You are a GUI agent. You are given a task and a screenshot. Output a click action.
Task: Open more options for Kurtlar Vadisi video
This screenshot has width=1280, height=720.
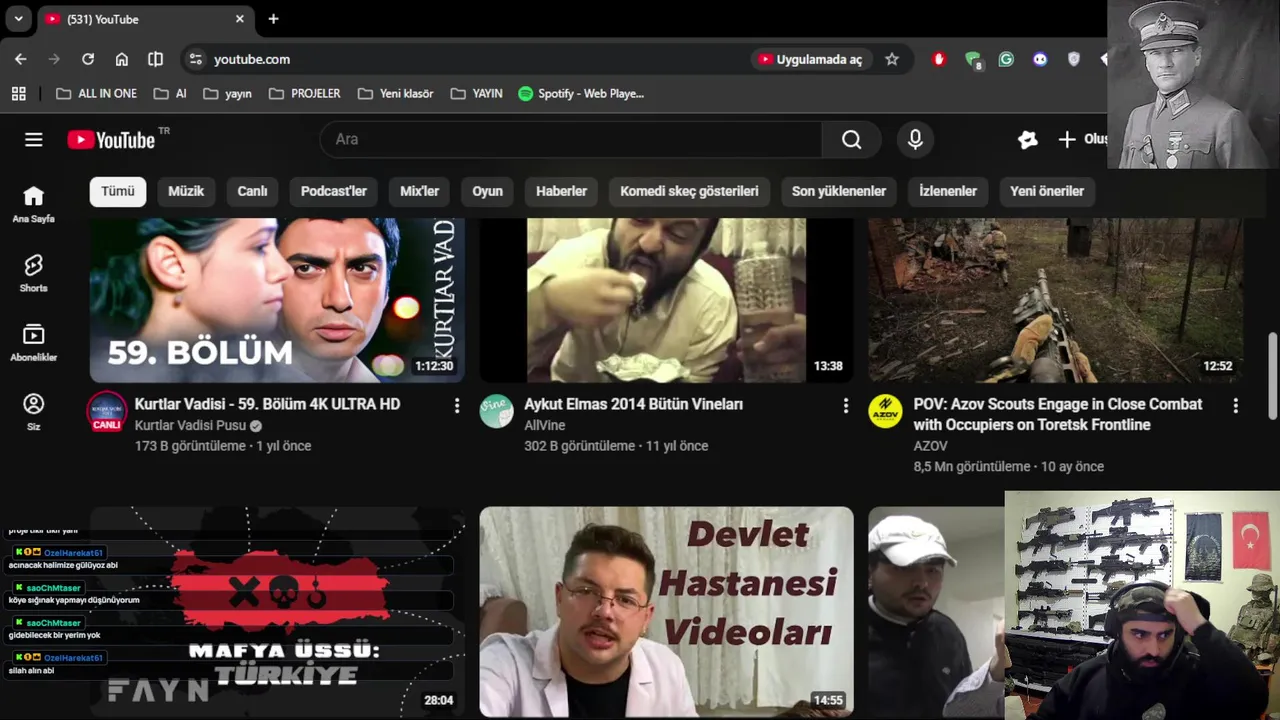click(457, 405)
